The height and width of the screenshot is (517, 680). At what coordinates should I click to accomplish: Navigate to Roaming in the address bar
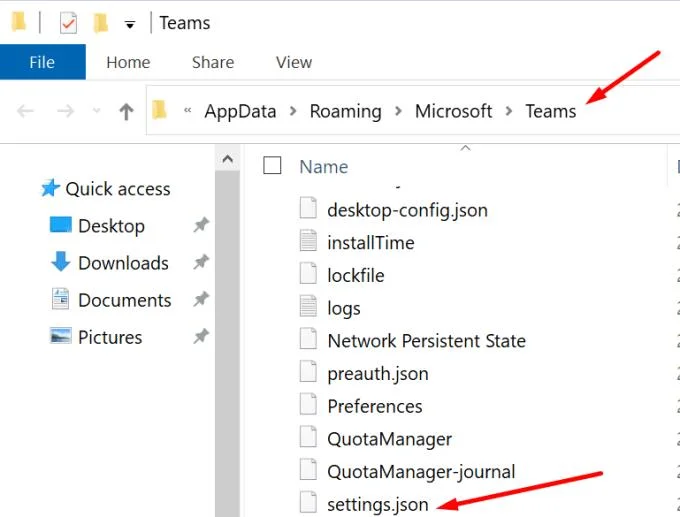point(346,111)
